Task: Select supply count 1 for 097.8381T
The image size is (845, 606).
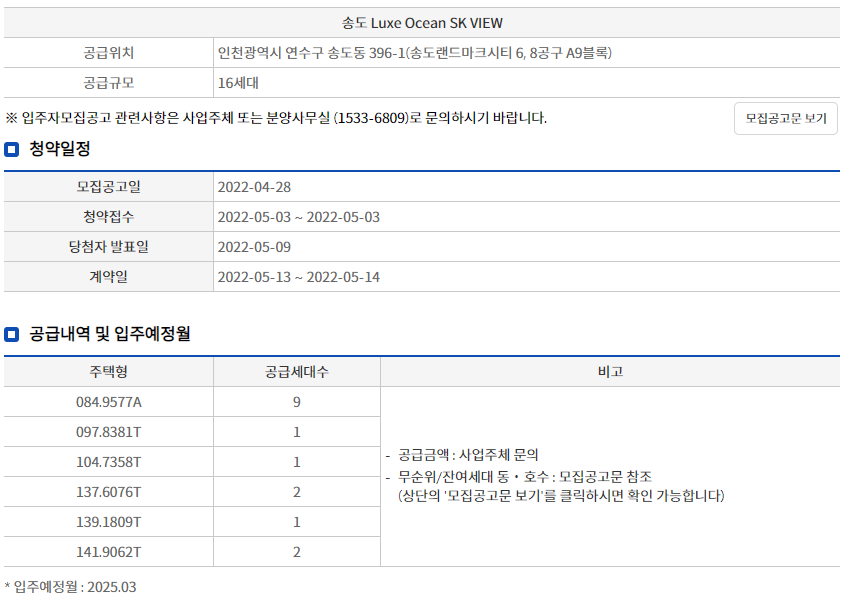Action: click(297, 432)
